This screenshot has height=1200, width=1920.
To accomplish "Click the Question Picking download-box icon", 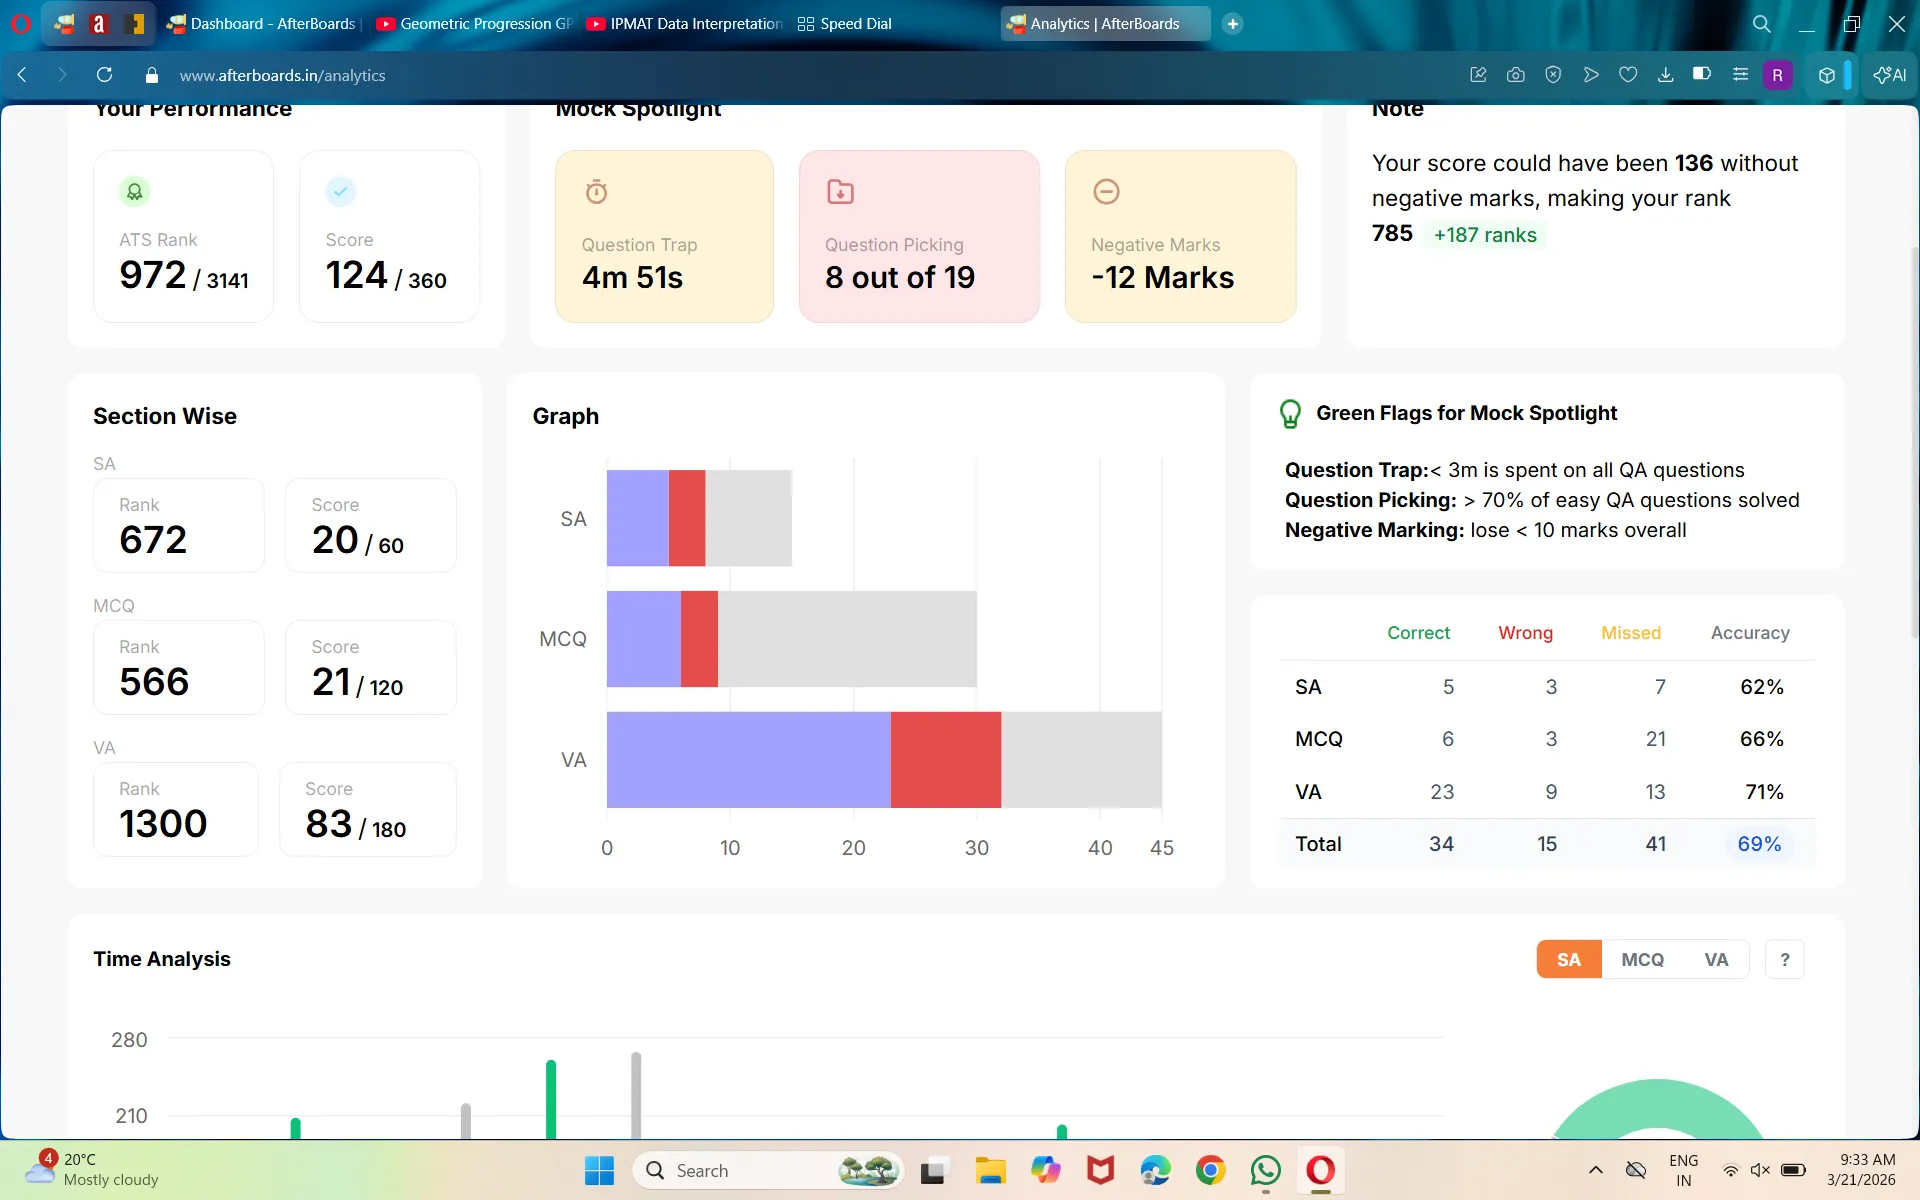I will pos(840,191).
